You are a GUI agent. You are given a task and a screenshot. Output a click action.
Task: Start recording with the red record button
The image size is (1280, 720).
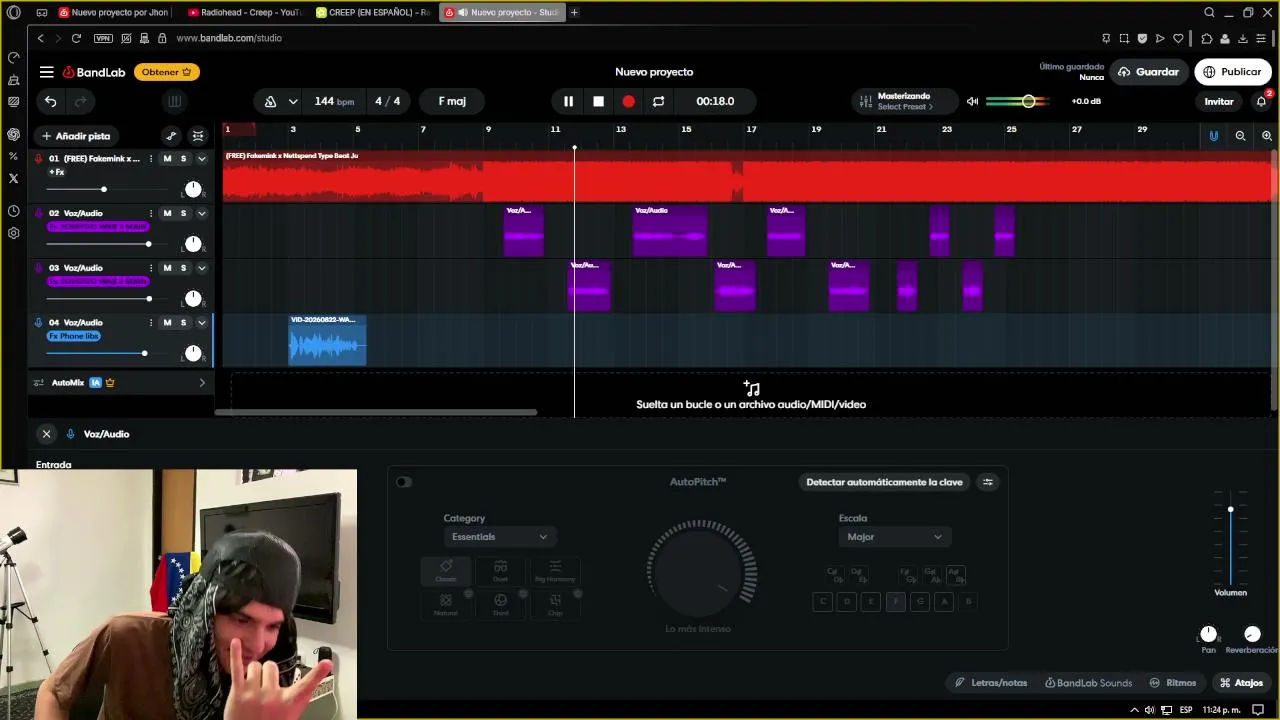click(x=628, y=101)
